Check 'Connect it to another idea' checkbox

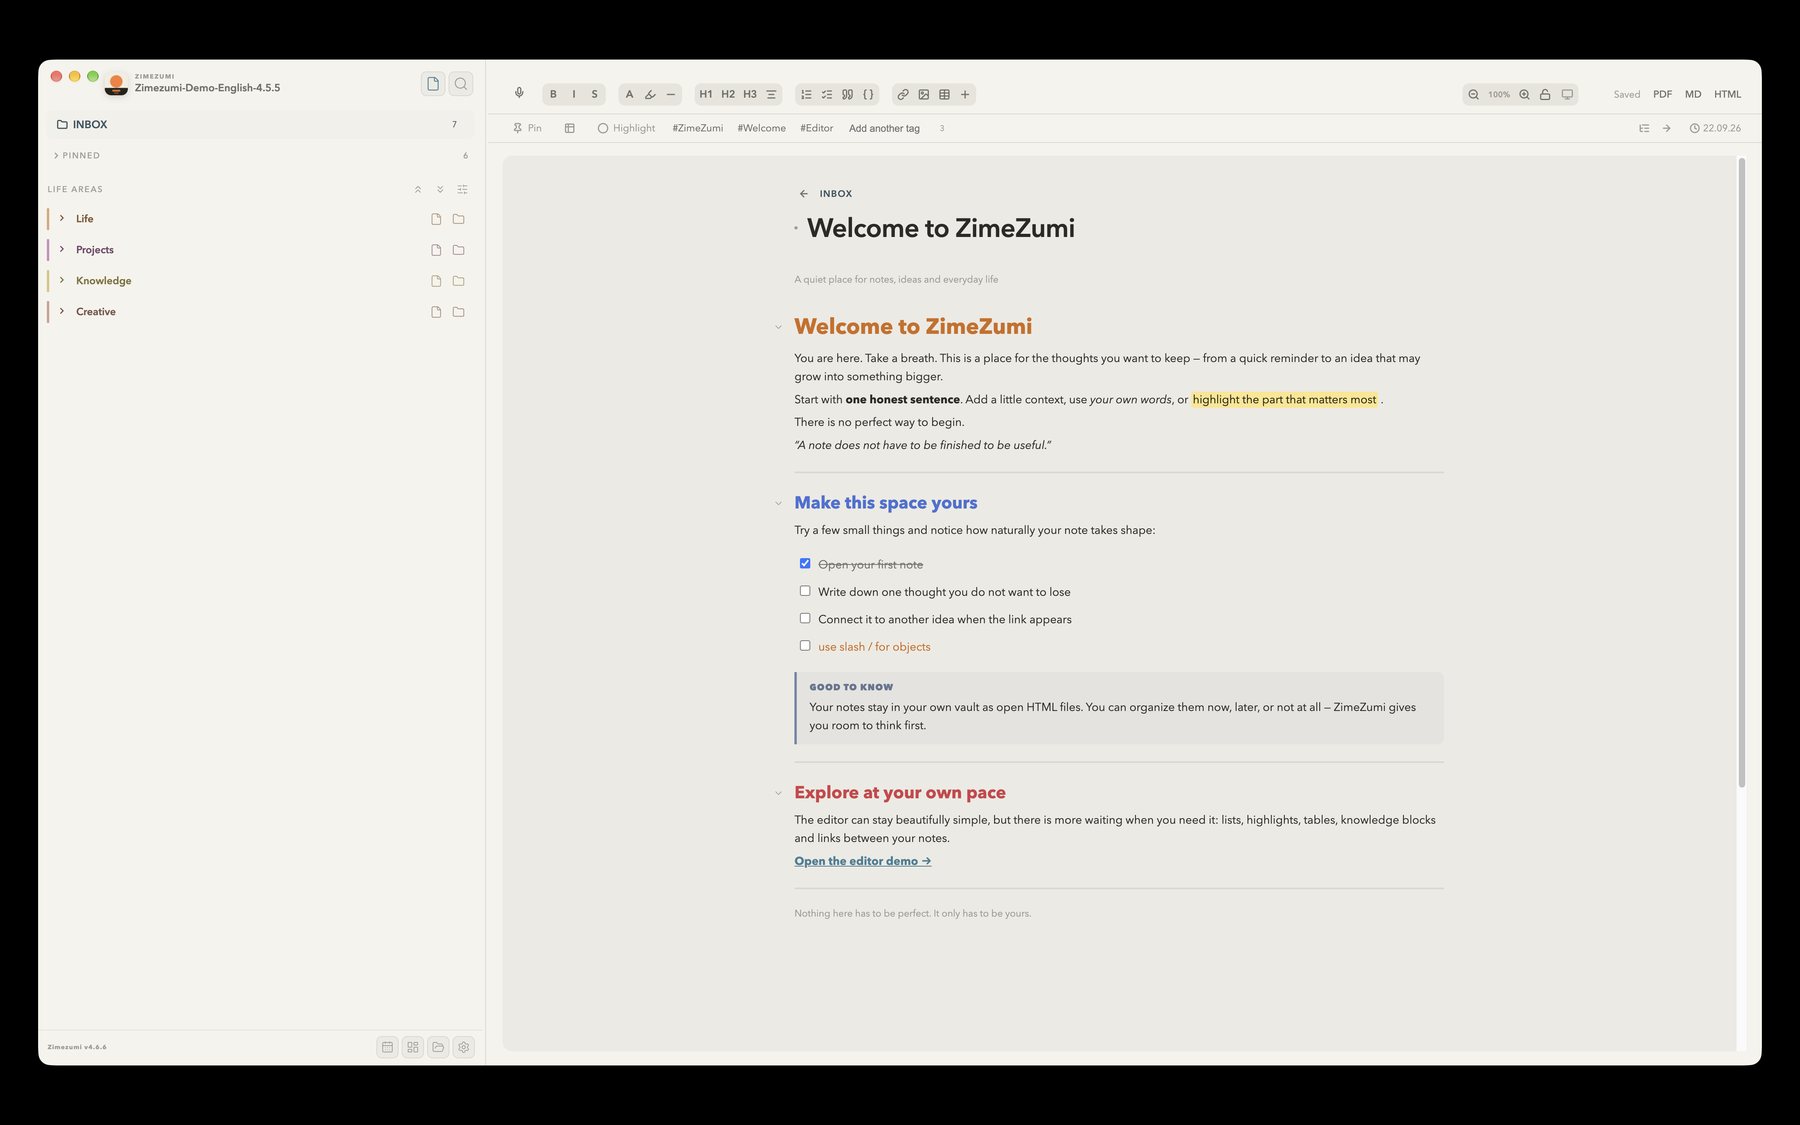click(x=805, y=618)
